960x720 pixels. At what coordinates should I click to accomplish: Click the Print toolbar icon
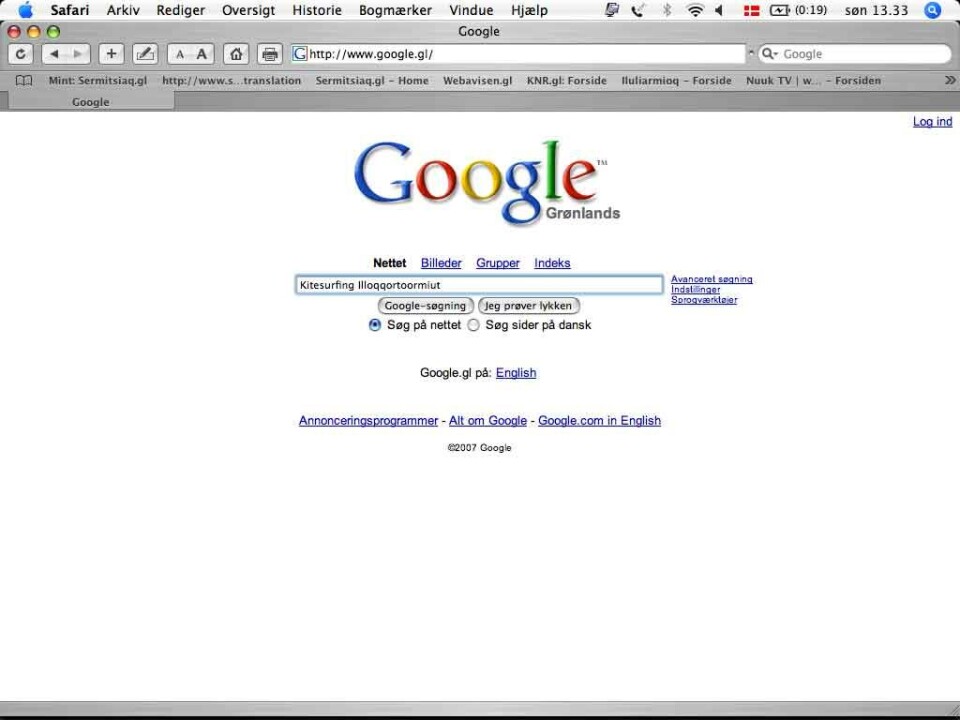[269, 54]
